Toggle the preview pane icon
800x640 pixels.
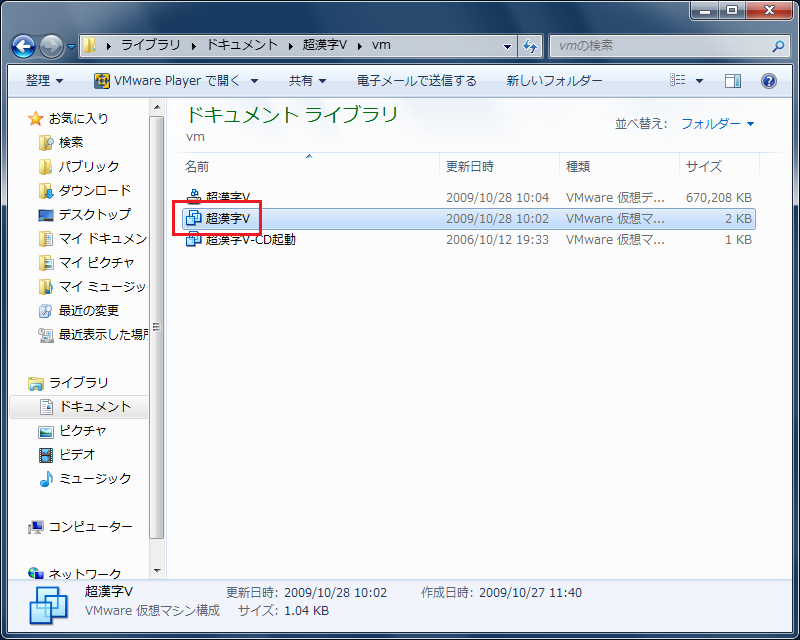pyautogui.click(x=733, y=81)
